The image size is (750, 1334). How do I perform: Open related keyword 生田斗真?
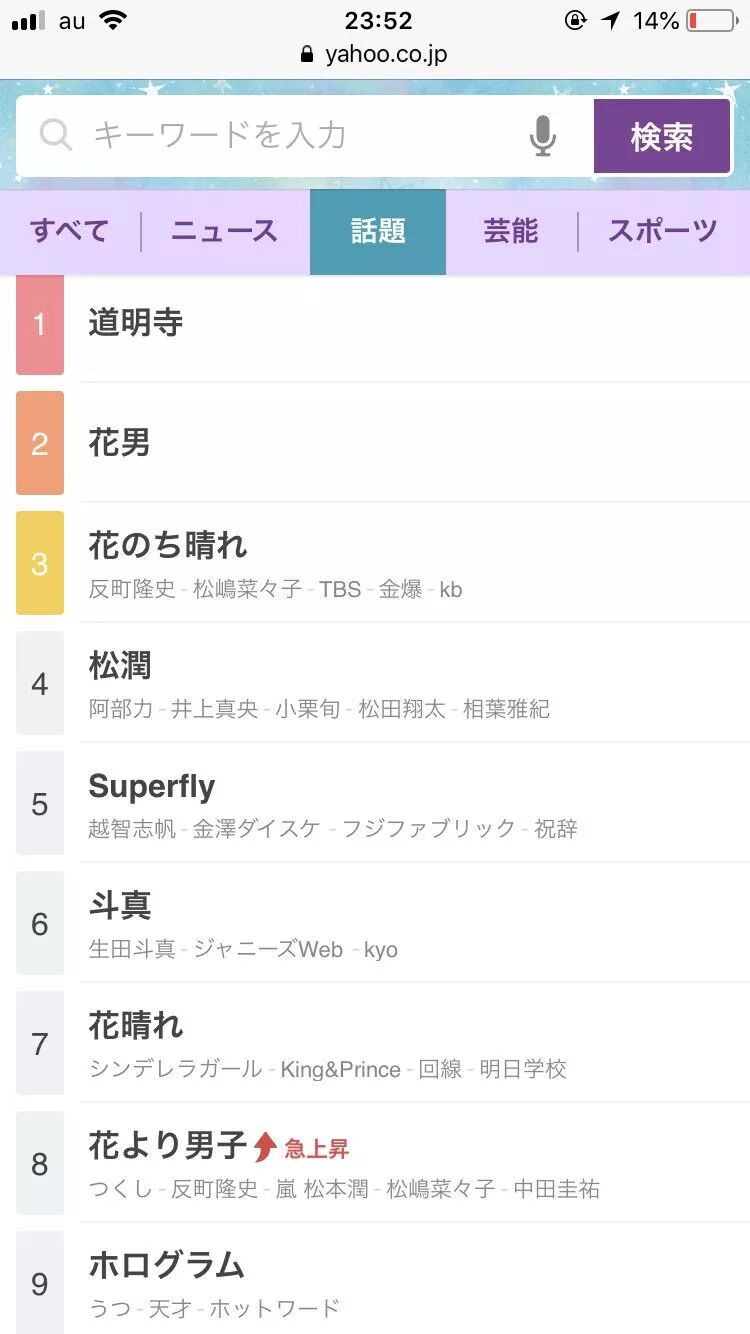132,949
